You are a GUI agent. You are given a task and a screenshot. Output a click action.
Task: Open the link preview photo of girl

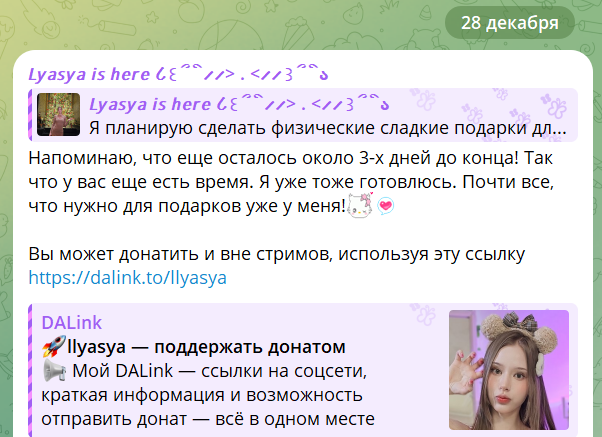coord(509,370)
